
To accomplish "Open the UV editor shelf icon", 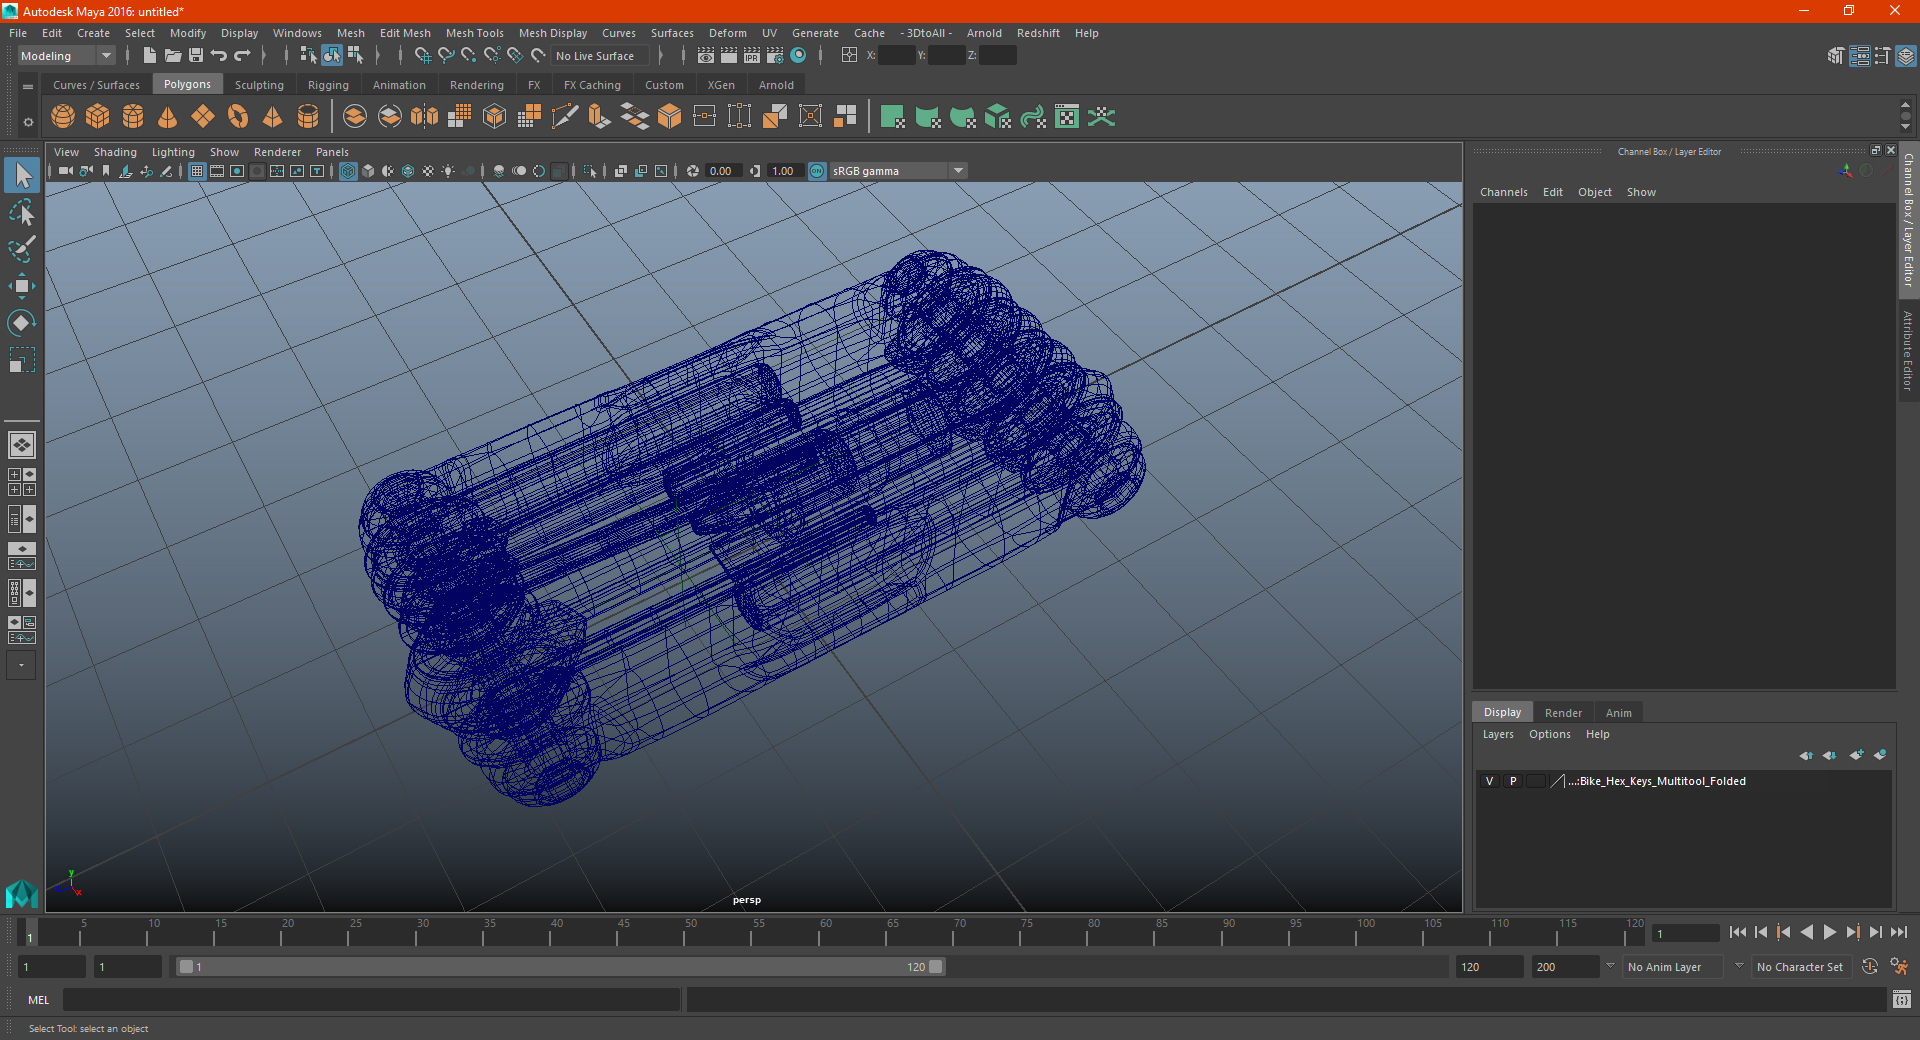I will pyautogui.click(x=1067, y=117).
